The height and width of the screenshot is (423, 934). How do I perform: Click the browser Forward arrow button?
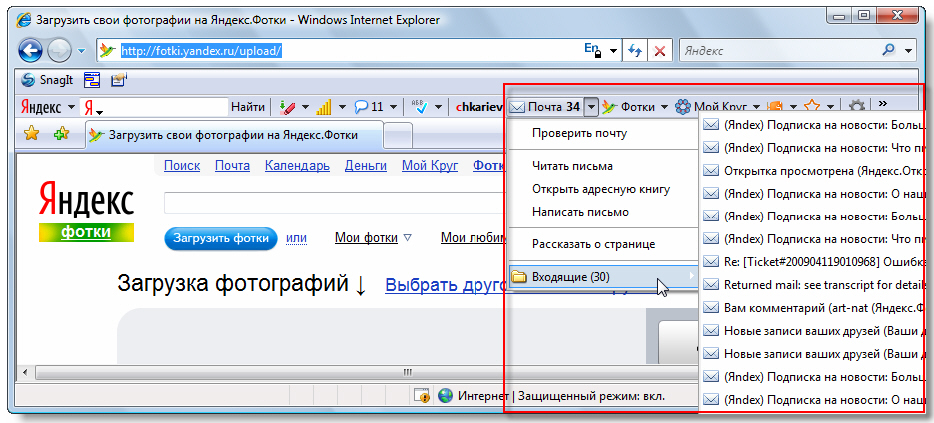(59, 51)
